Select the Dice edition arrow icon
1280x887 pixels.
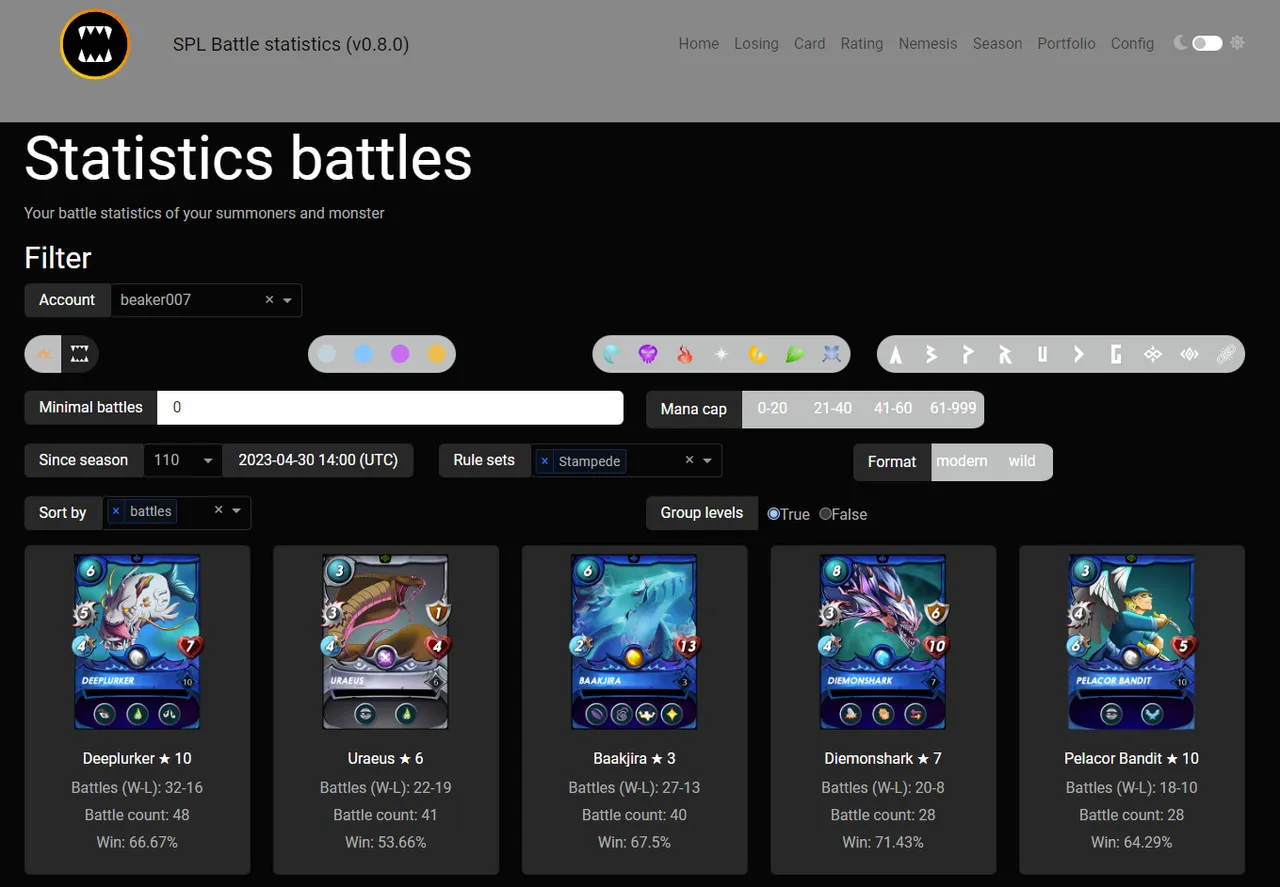pos(1078,354)
